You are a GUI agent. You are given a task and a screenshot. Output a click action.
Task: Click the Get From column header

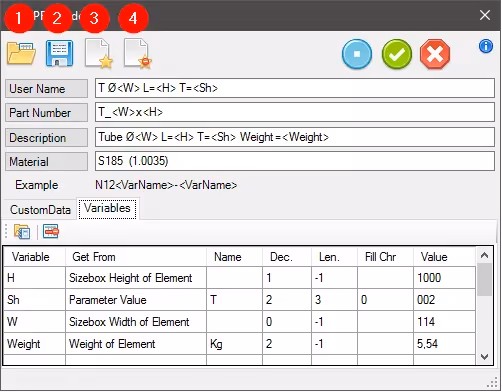click(x=136, y=257)
